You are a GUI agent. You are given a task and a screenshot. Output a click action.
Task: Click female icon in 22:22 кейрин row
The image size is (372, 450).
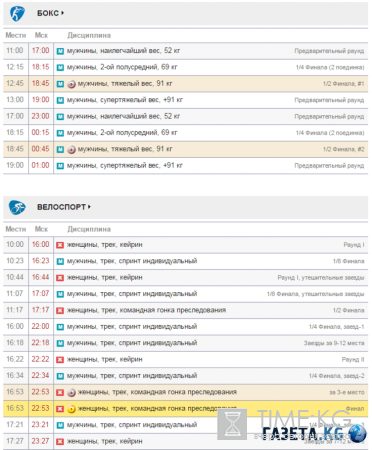coord(60,360)
